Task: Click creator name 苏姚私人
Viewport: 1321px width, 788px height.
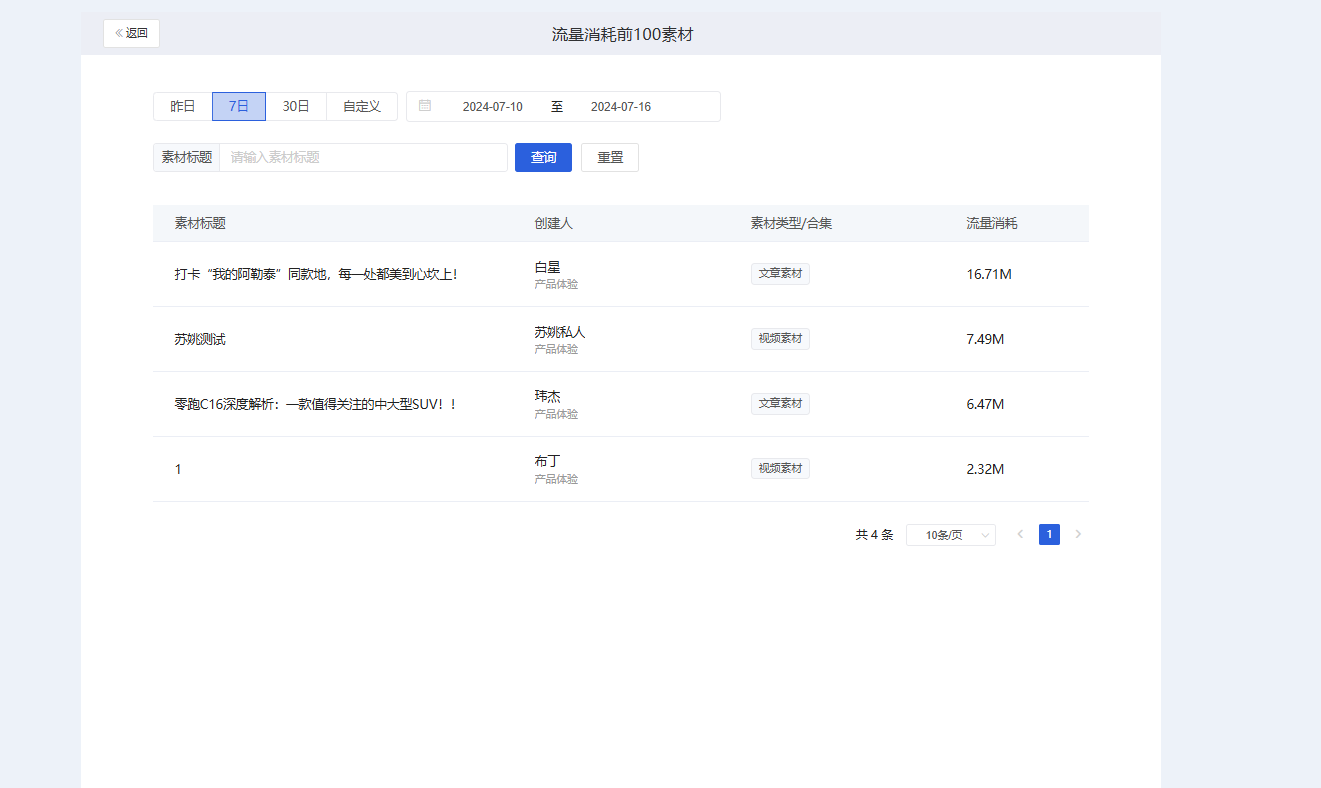Action: (x=560, y=332)
